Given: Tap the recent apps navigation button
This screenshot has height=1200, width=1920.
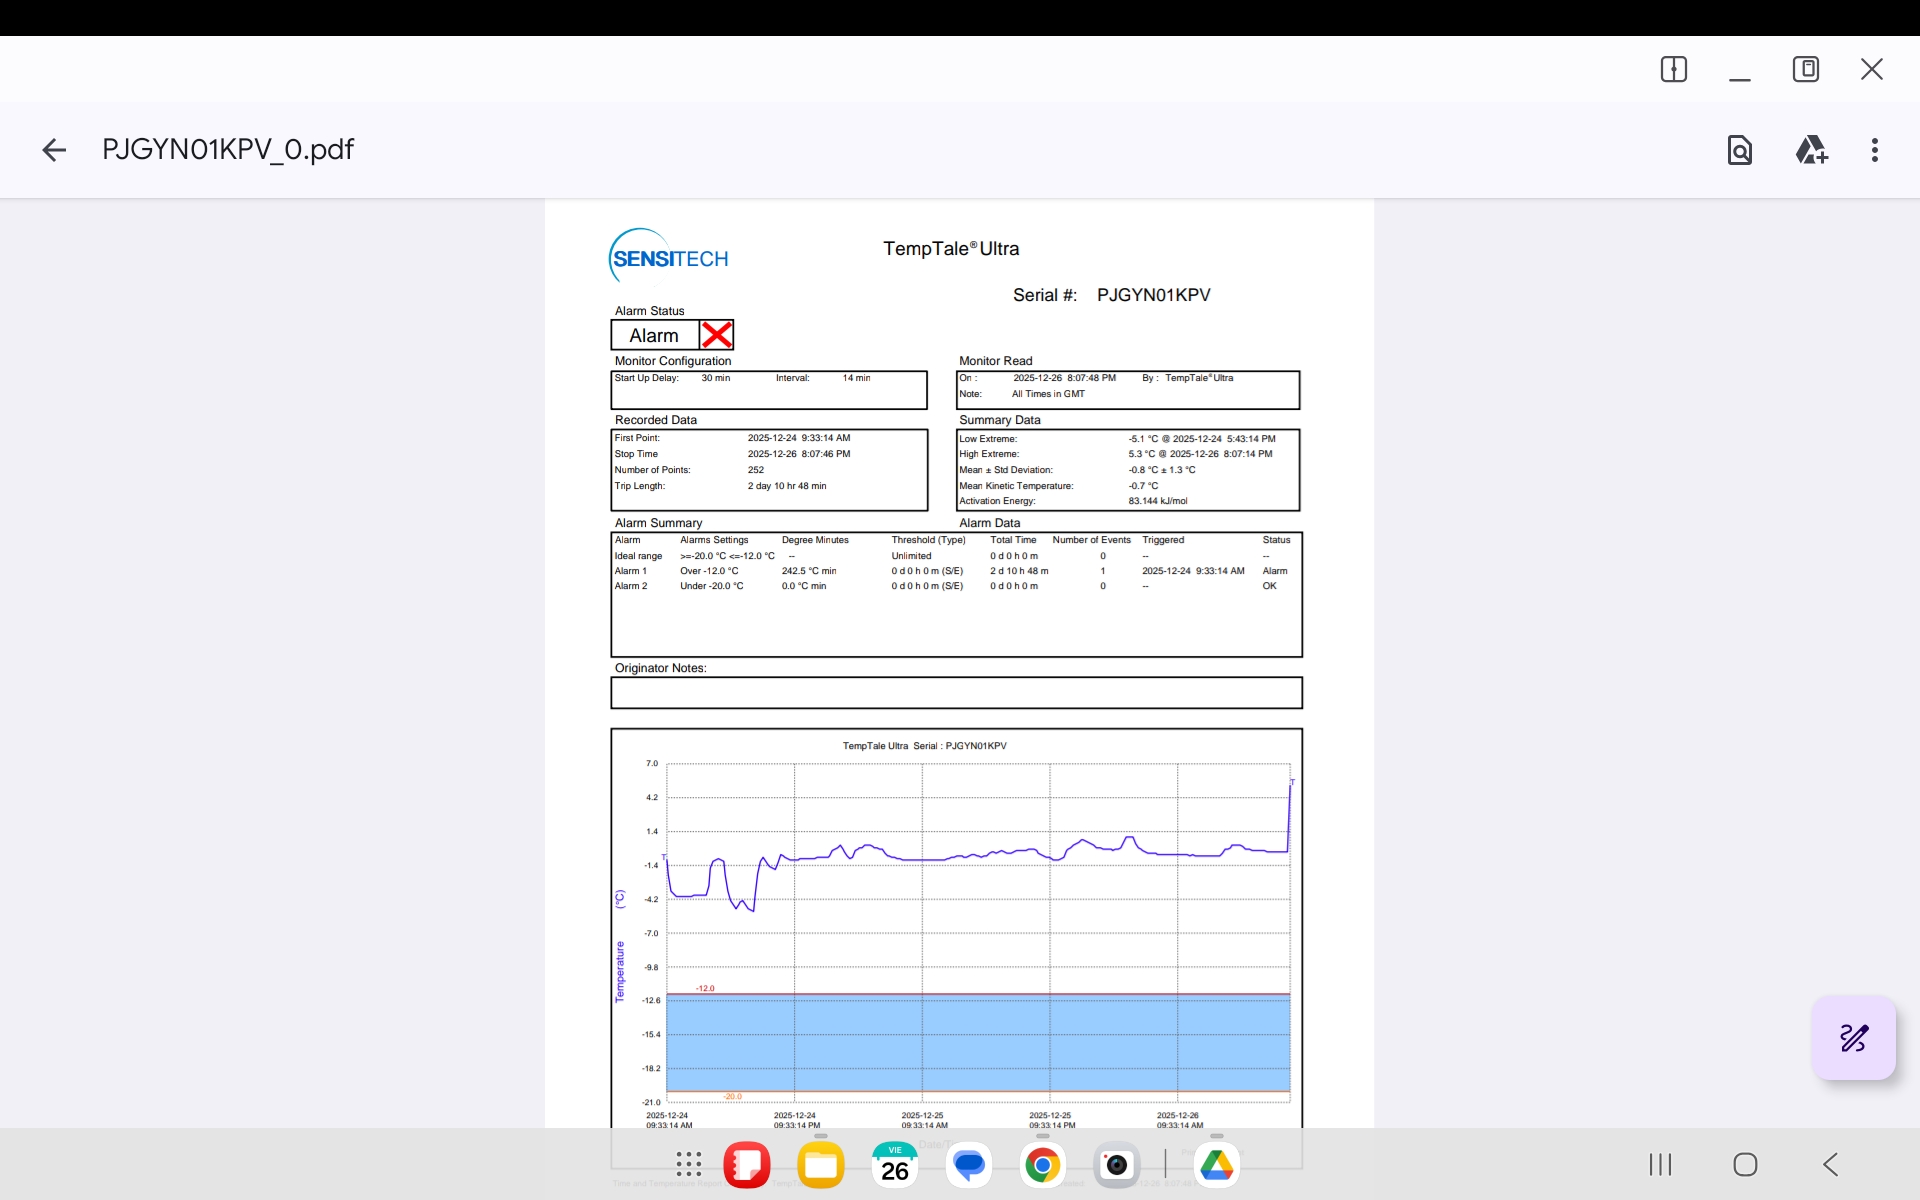Looking at the screenshot, I should tap(1660, 1164).
